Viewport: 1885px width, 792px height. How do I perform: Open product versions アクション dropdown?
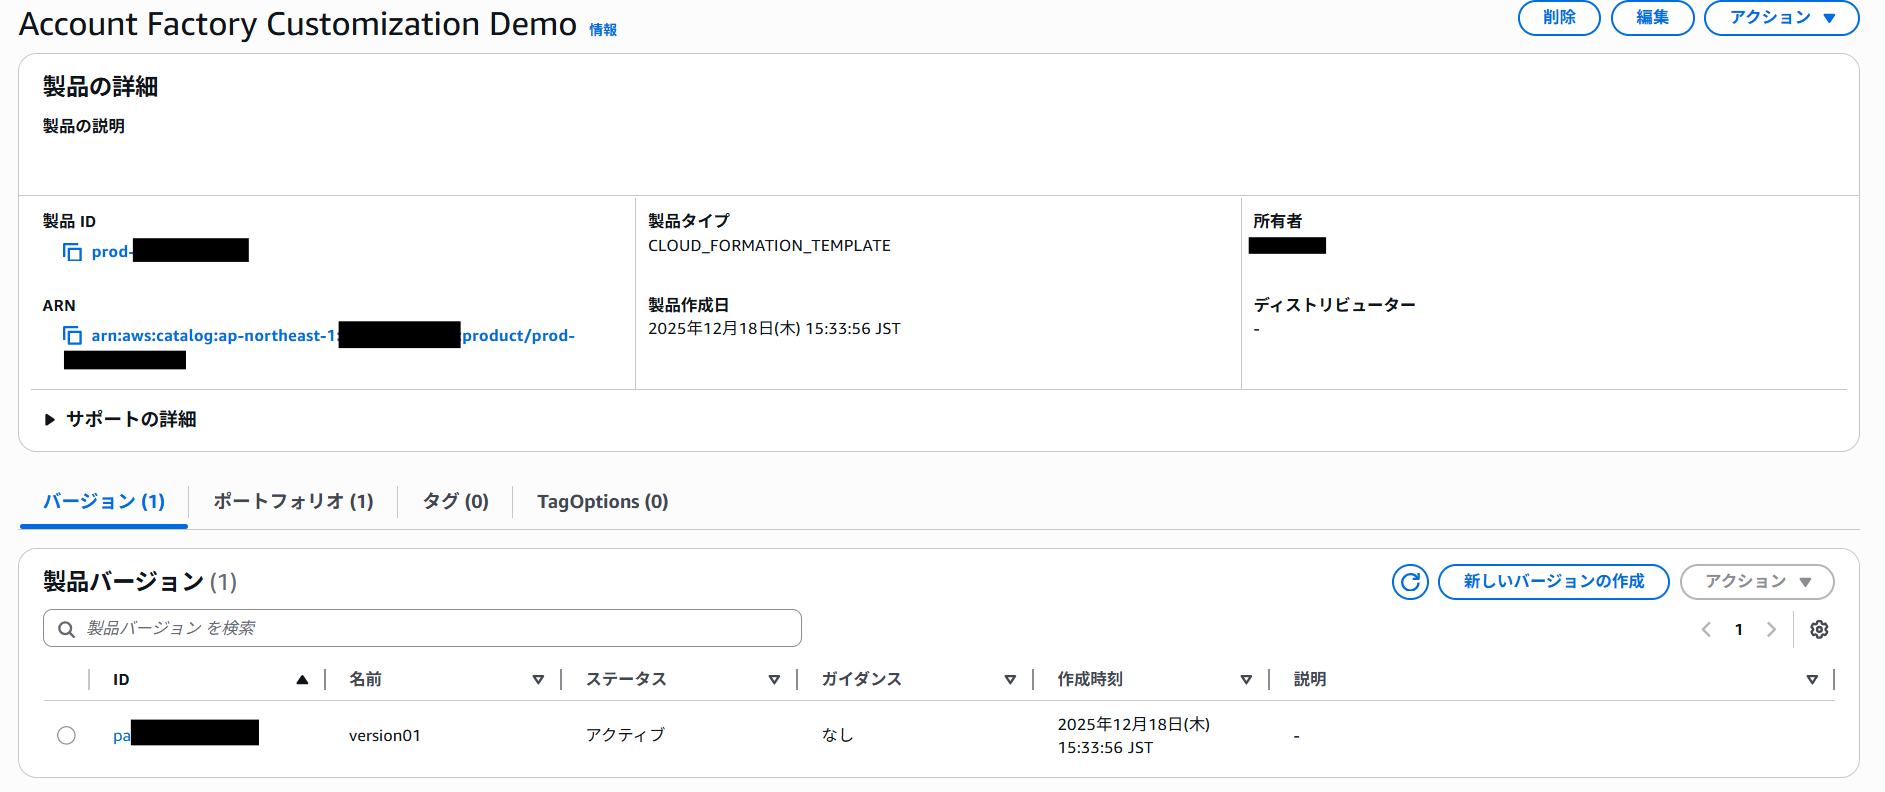coord(1756,582)
